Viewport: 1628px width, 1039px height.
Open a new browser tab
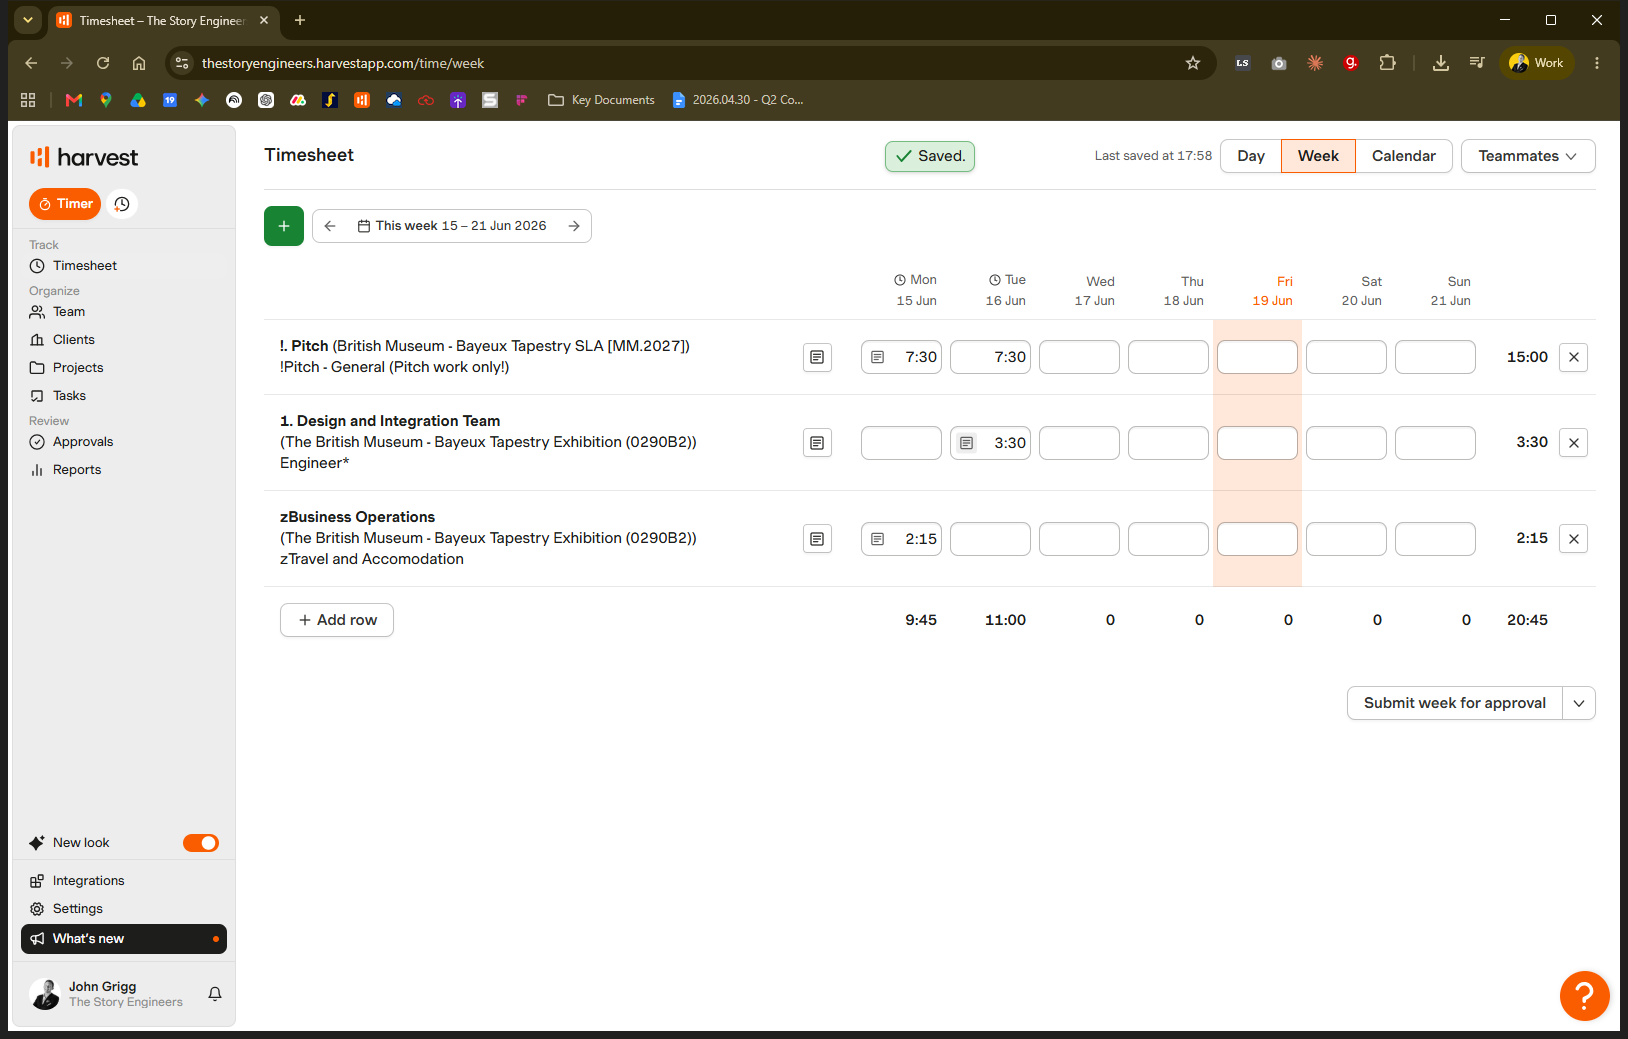pyautogui.click(x=300, y=20)
